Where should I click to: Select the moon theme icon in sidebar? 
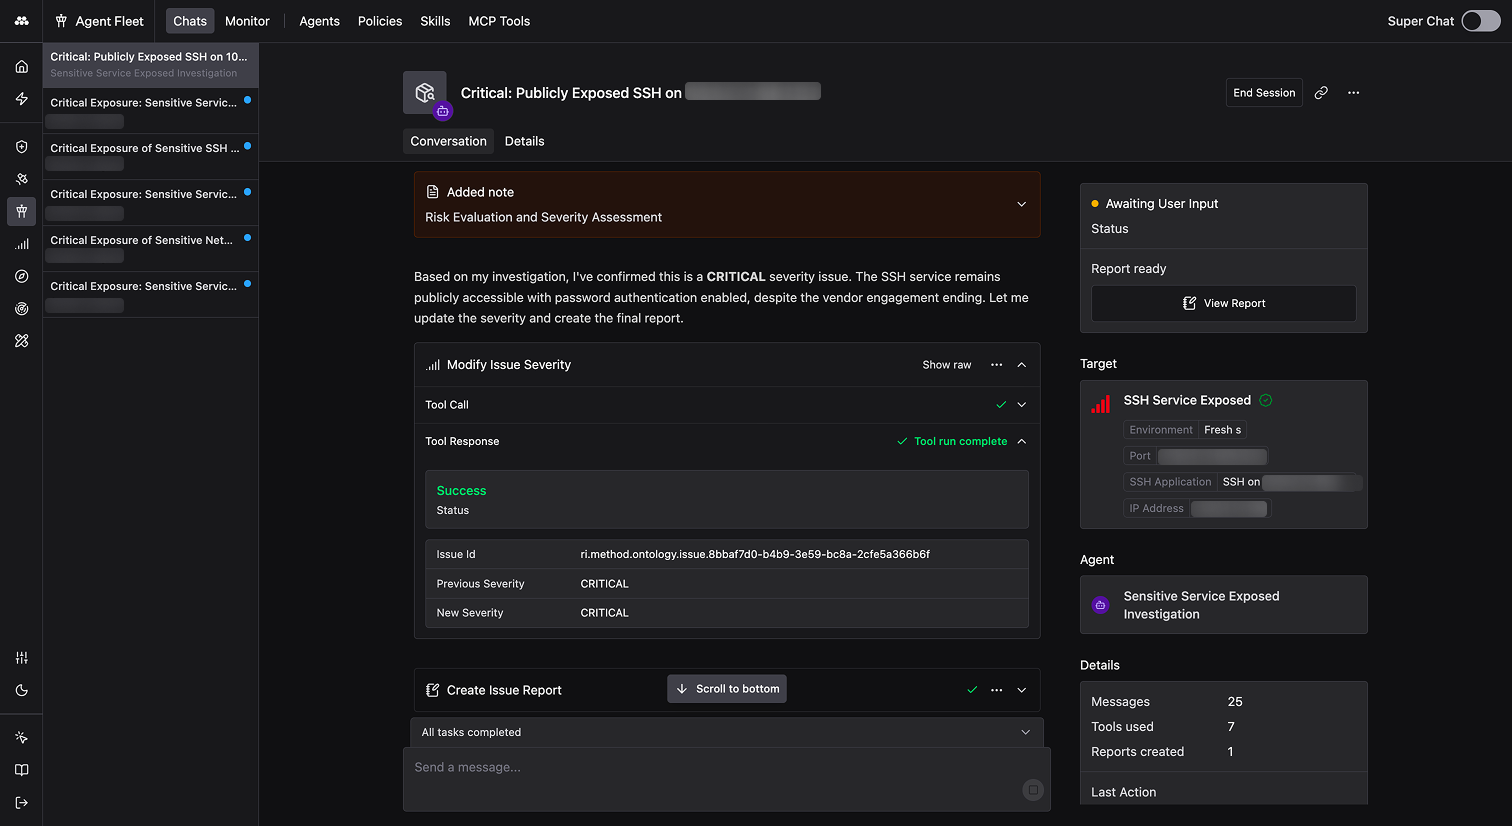pos(21,690)
